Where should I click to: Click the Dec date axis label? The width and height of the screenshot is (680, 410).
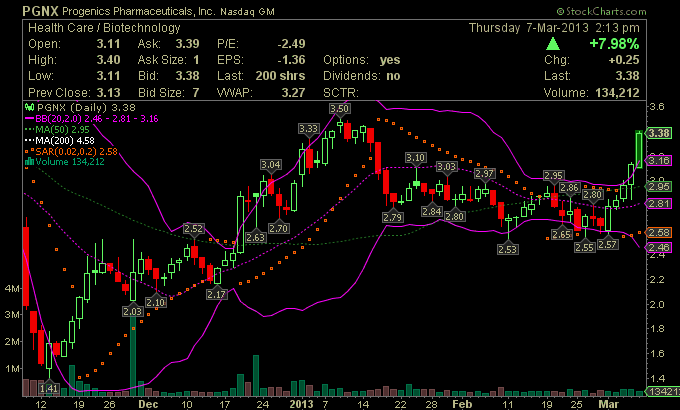coord(148,404)
